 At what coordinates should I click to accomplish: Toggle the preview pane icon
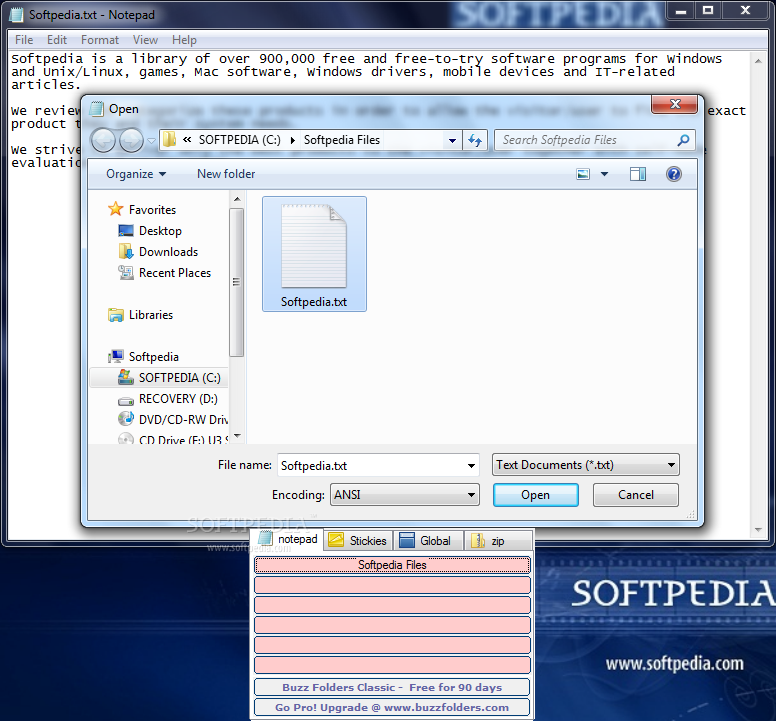pos(637,174)
